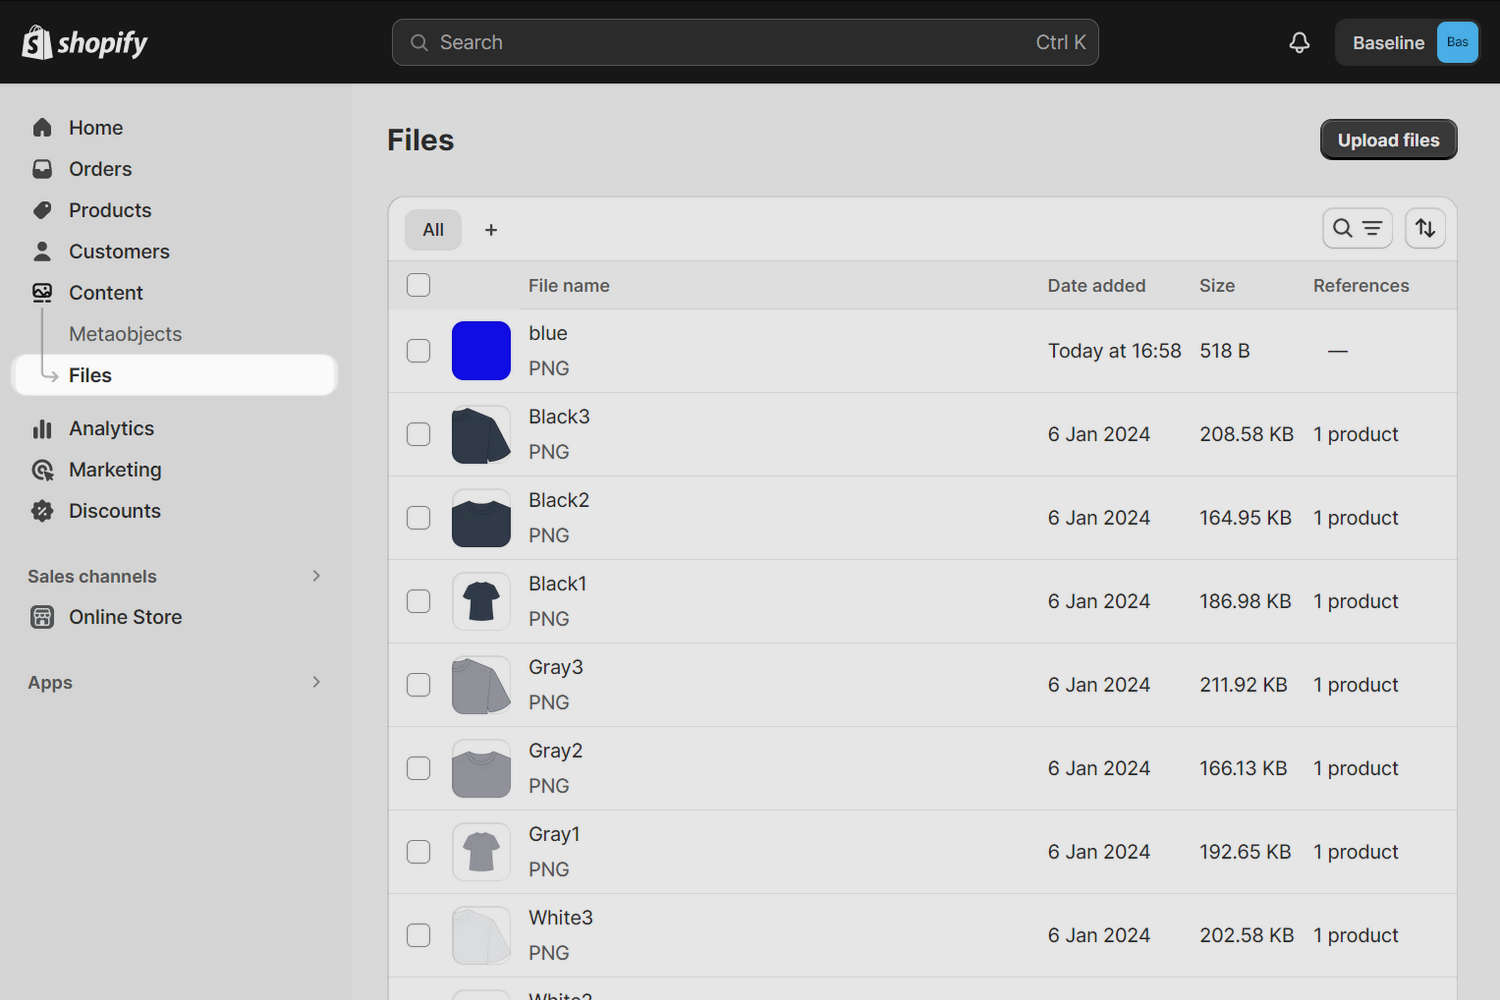Click the Upload files button
Viewport: 1500px width, 1000px height.
pos(1388,139)
